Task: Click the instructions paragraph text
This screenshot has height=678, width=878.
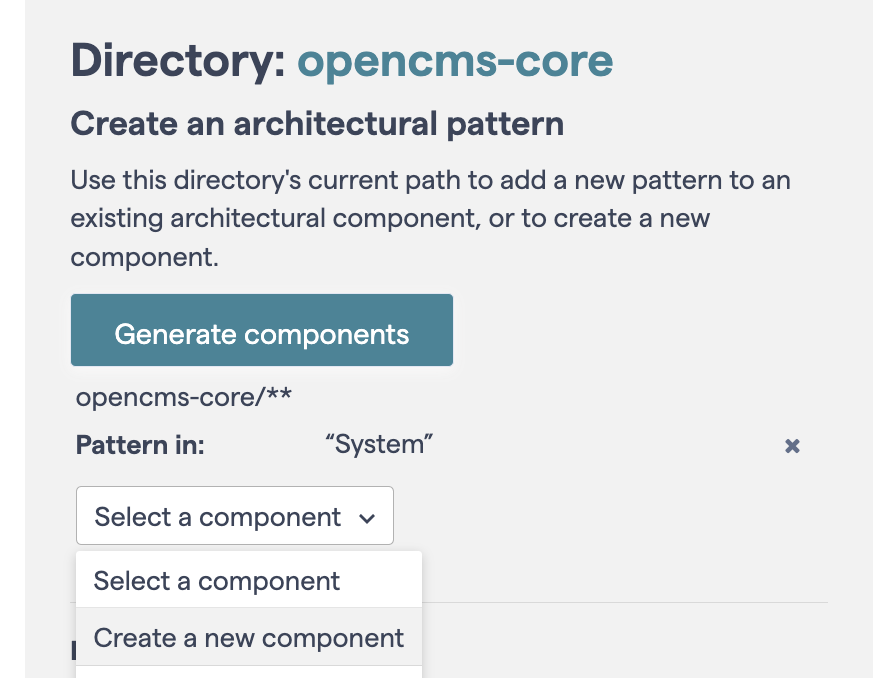Action: [x=430, y=218]
